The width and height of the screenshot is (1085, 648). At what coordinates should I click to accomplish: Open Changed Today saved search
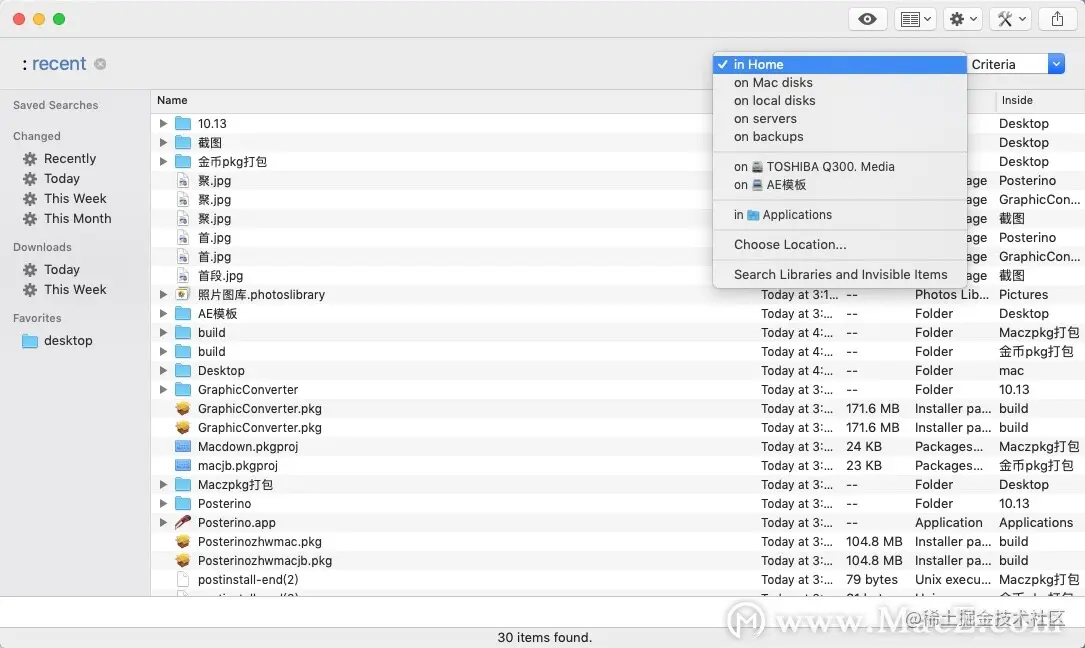[x=62, y=179]
